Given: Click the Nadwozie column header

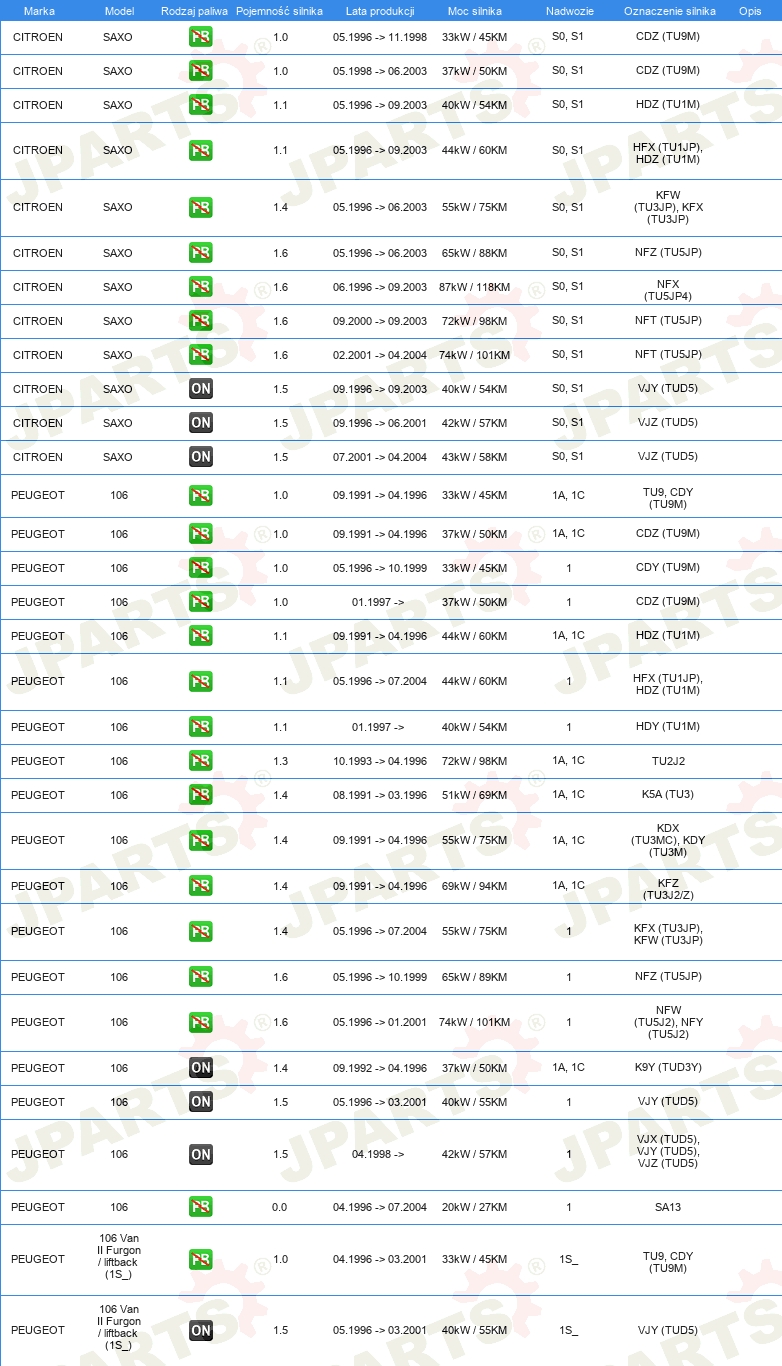Looking at the screenshot, I should tap(568, 11).
